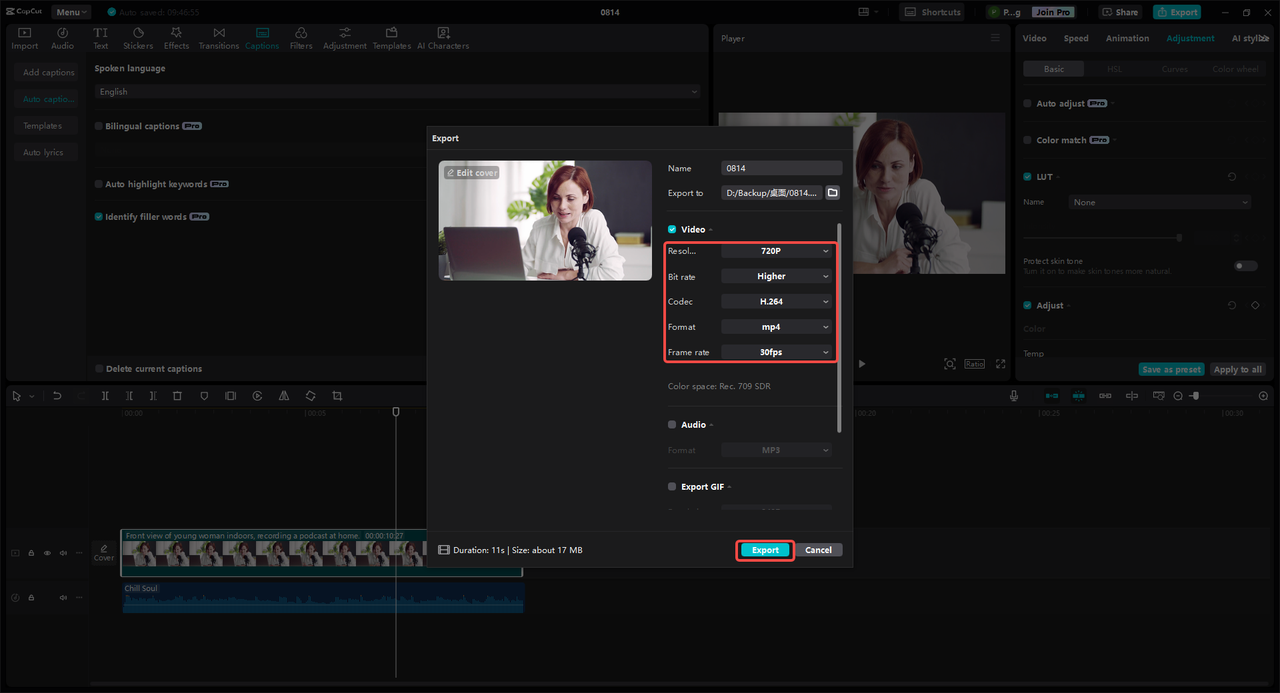Check Delete current captions checkbox

pos(98,369)
